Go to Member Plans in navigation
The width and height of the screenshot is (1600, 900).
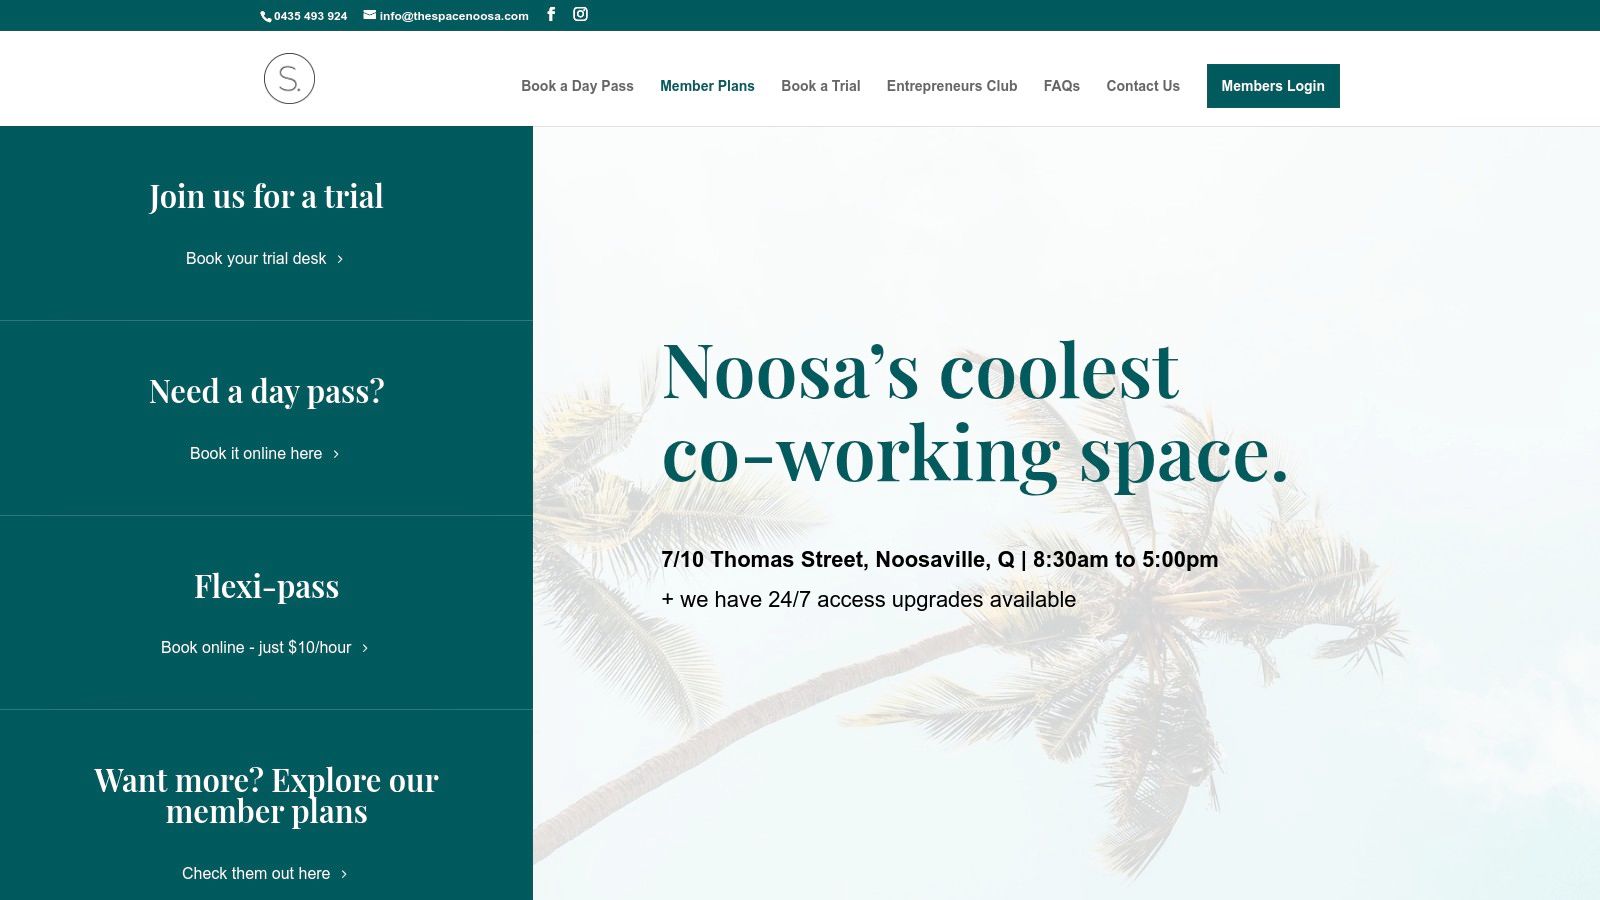point(707,86)
